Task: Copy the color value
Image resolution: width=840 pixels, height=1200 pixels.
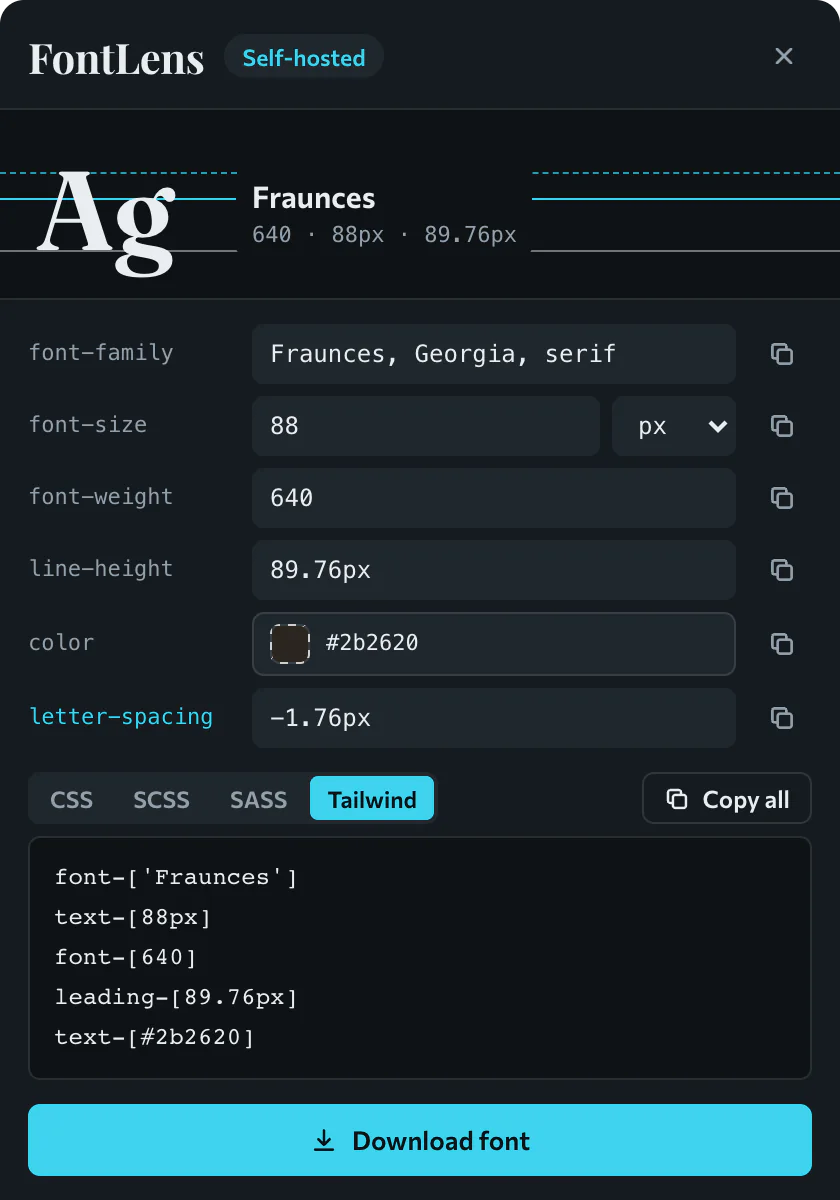Action: click(782, 644)
